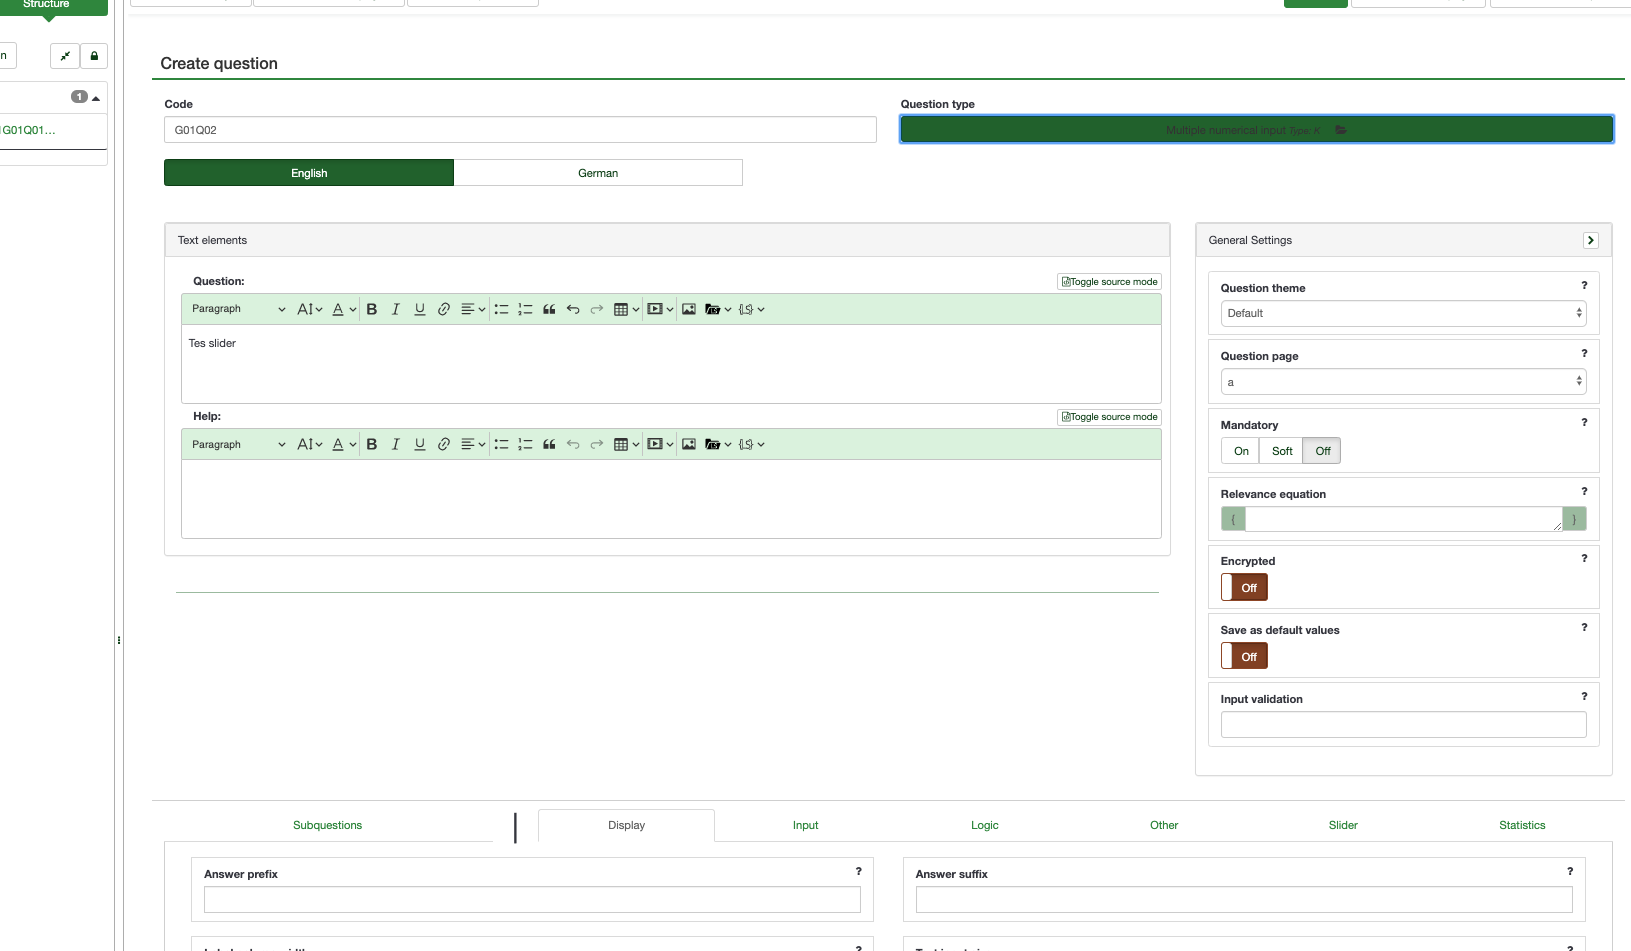Toggle the Encrypted switch
Image resolution: width=1631 pixels, height=951 pixels.
pos(1244,588)
